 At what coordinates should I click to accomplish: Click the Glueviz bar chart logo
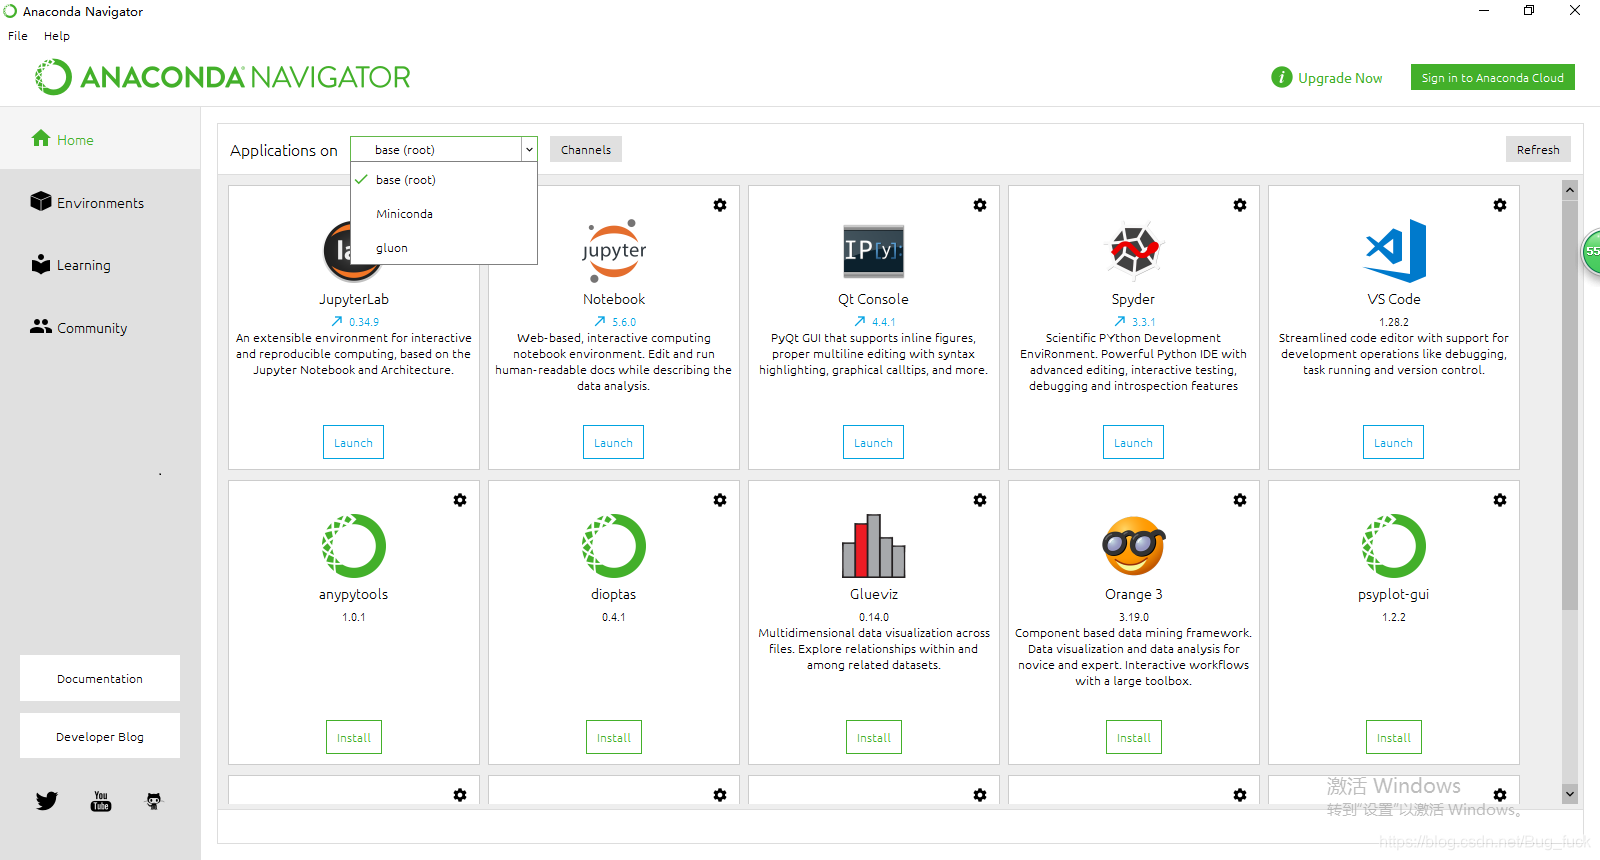[x=874, y=545]
